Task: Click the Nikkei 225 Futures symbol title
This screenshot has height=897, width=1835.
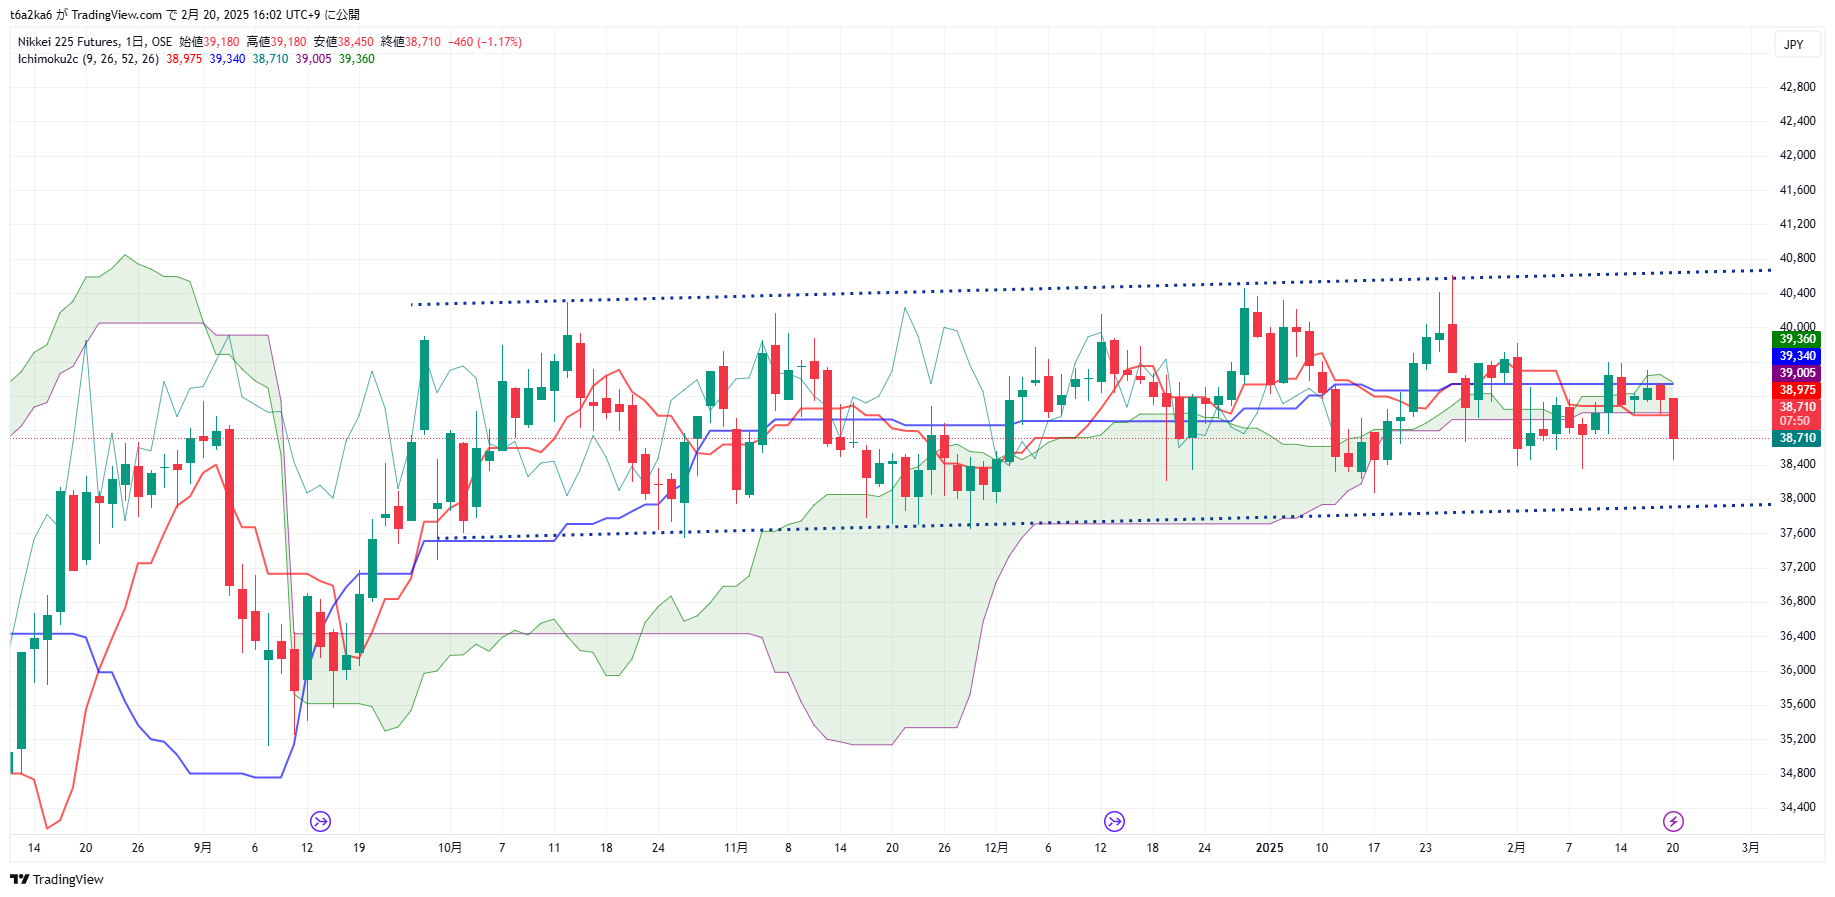Action: [68, 42]
